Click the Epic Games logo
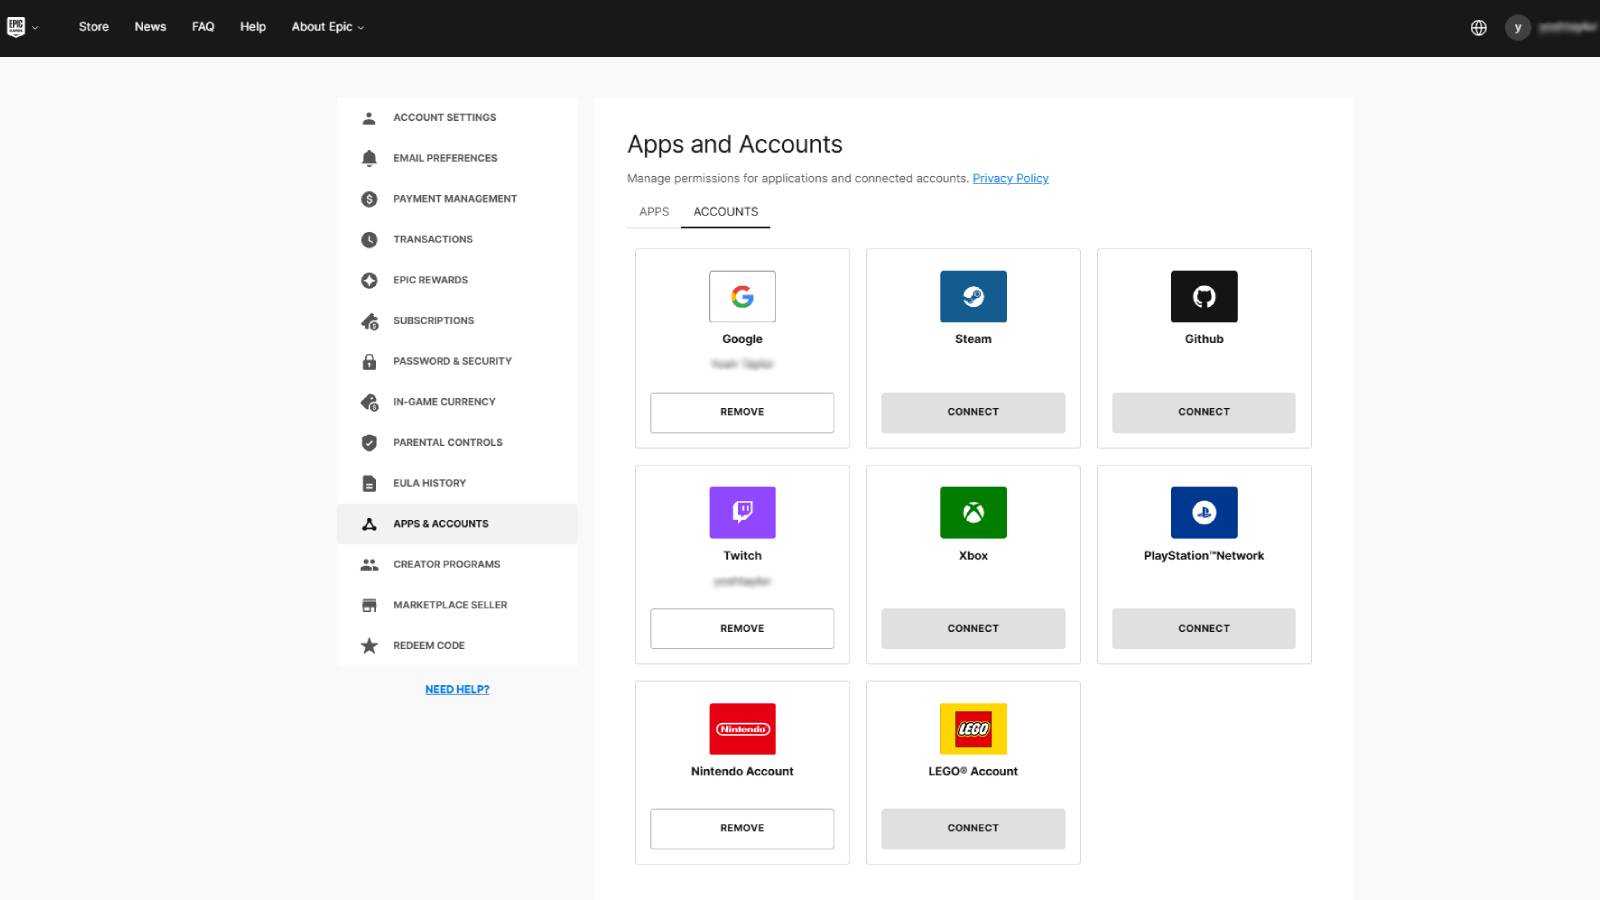This screenshot has height=900, width=1600. pos(16,27)
